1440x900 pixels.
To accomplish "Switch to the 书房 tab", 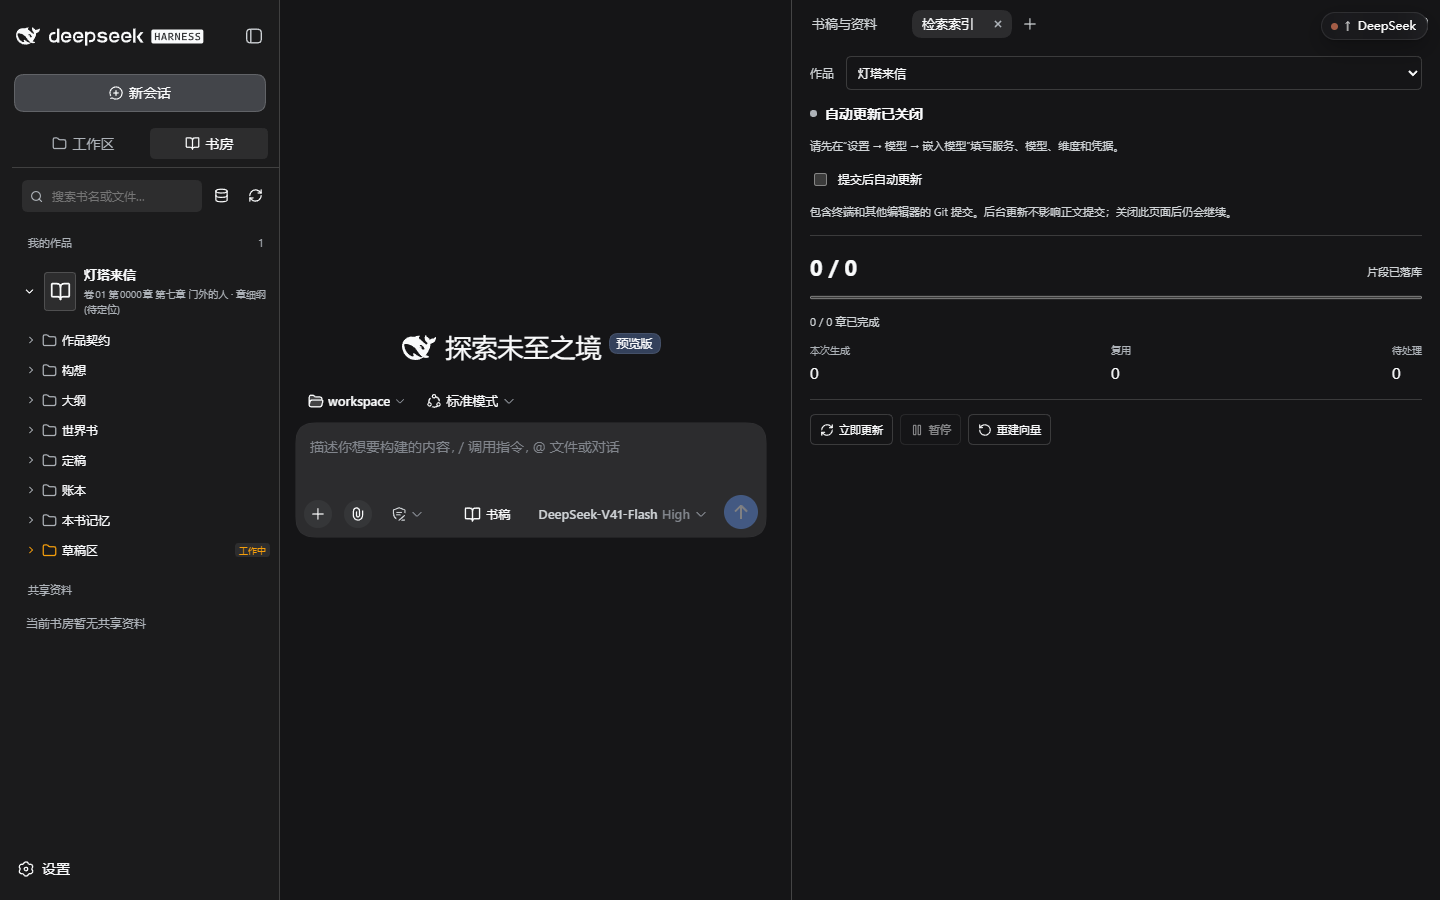I will [209, 144].
